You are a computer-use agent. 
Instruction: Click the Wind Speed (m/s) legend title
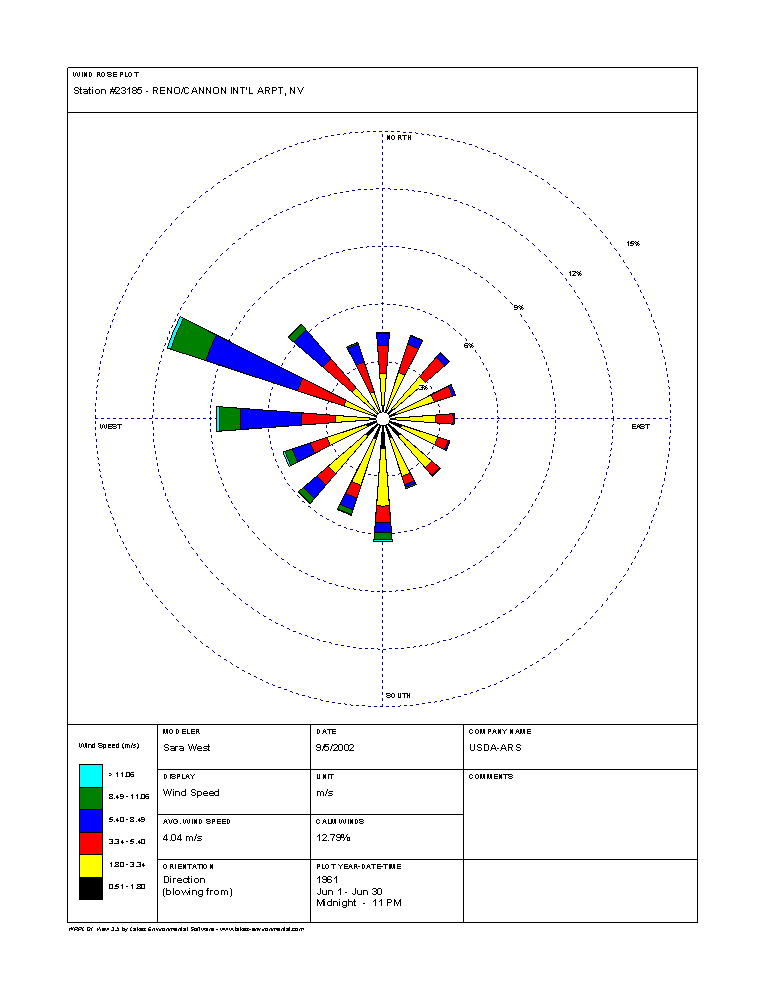pyautogui.click(x=109, y=746)
